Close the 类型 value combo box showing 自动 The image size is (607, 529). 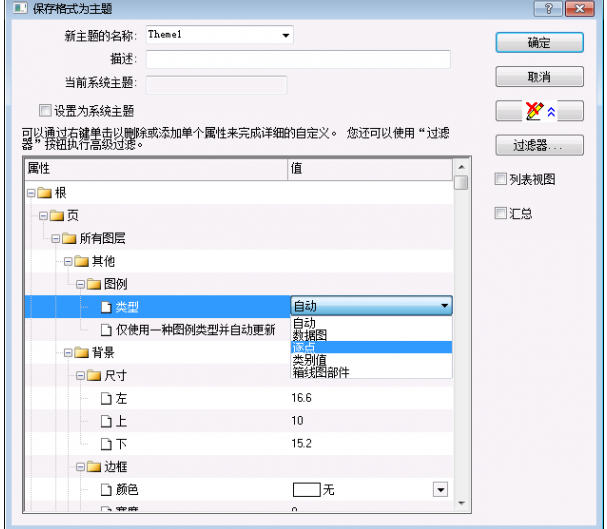[x=371, y=306]
